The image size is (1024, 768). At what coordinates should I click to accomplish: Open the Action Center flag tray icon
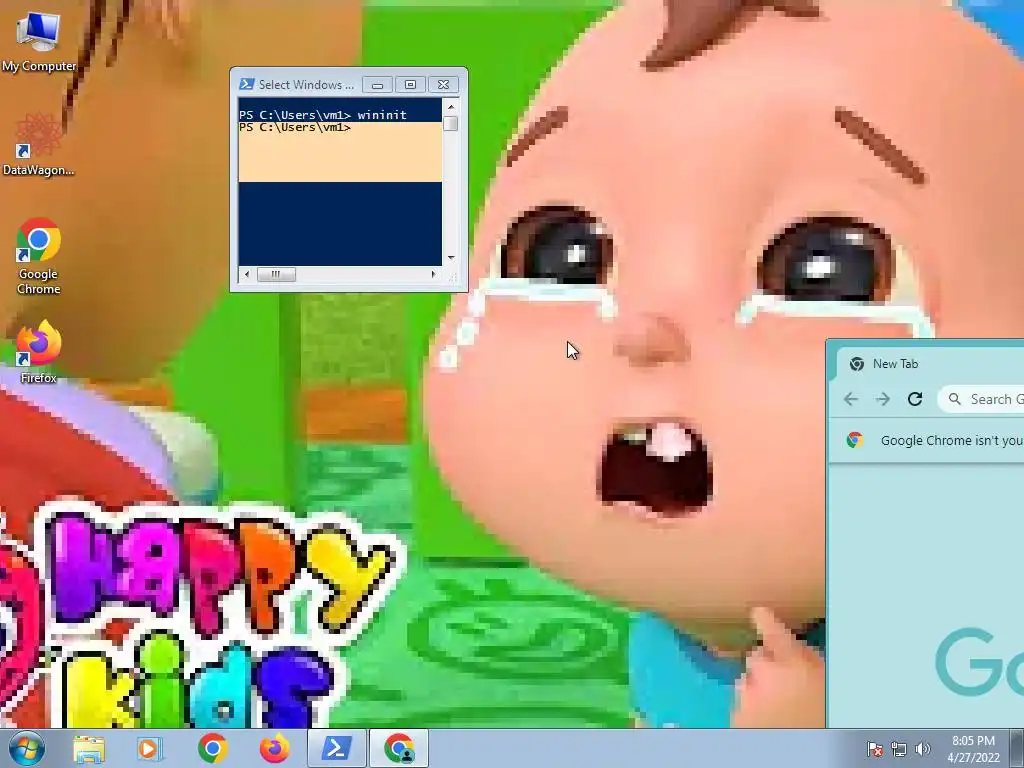coord(875,749)
